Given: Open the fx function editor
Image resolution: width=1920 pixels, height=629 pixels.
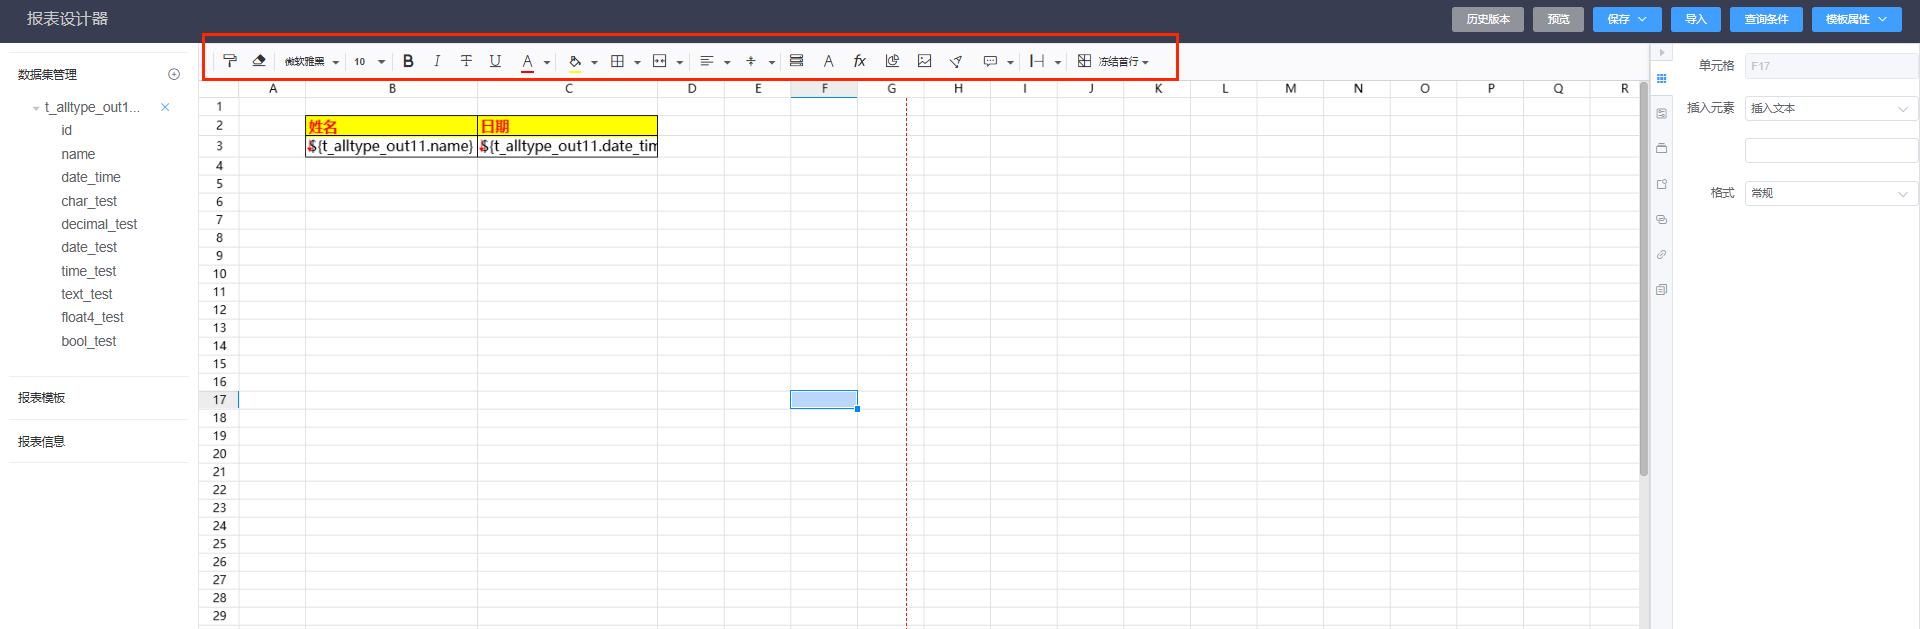Looking at the screenshot, I should 859,61.
